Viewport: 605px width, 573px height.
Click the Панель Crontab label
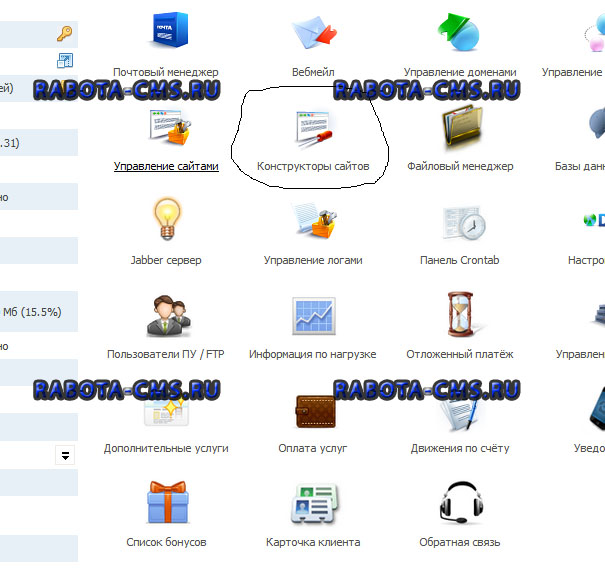(460, 260)
